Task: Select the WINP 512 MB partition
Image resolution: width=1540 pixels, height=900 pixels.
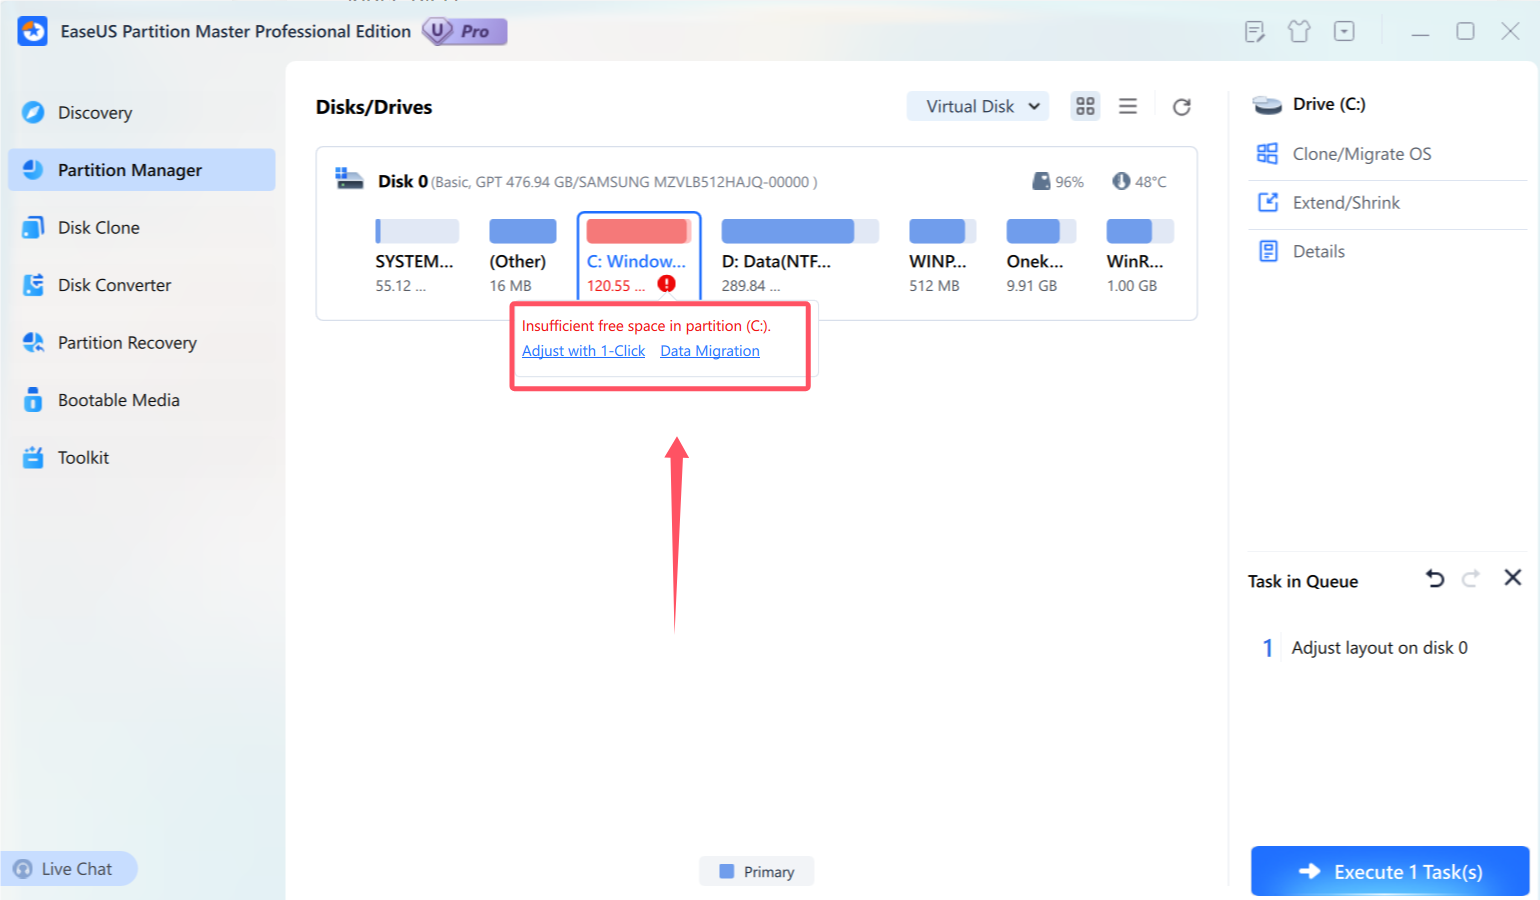Action: (x=941, y=257)
